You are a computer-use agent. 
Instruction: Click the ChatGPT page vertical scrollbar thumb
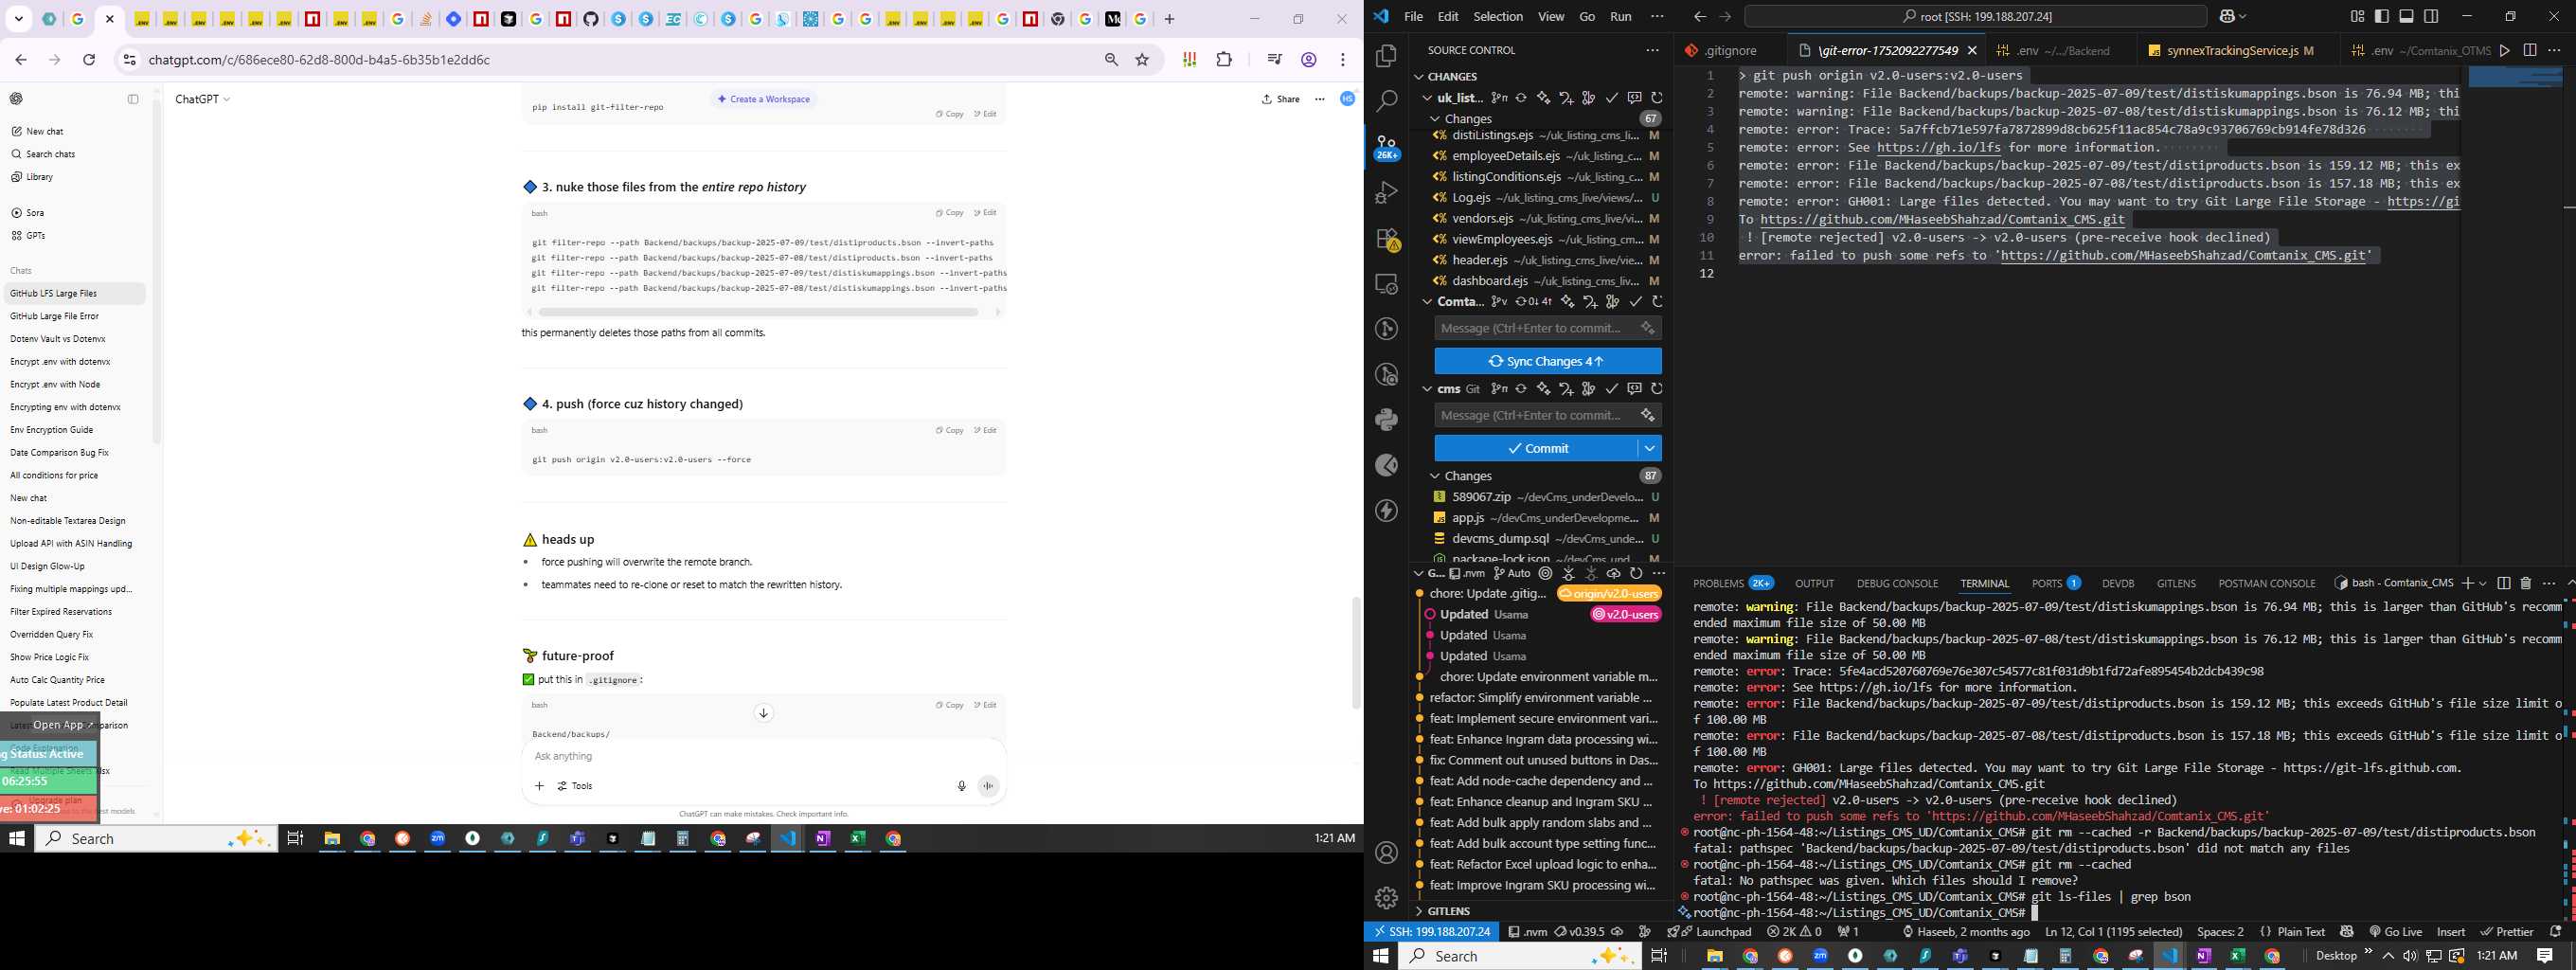[1356, 652]
